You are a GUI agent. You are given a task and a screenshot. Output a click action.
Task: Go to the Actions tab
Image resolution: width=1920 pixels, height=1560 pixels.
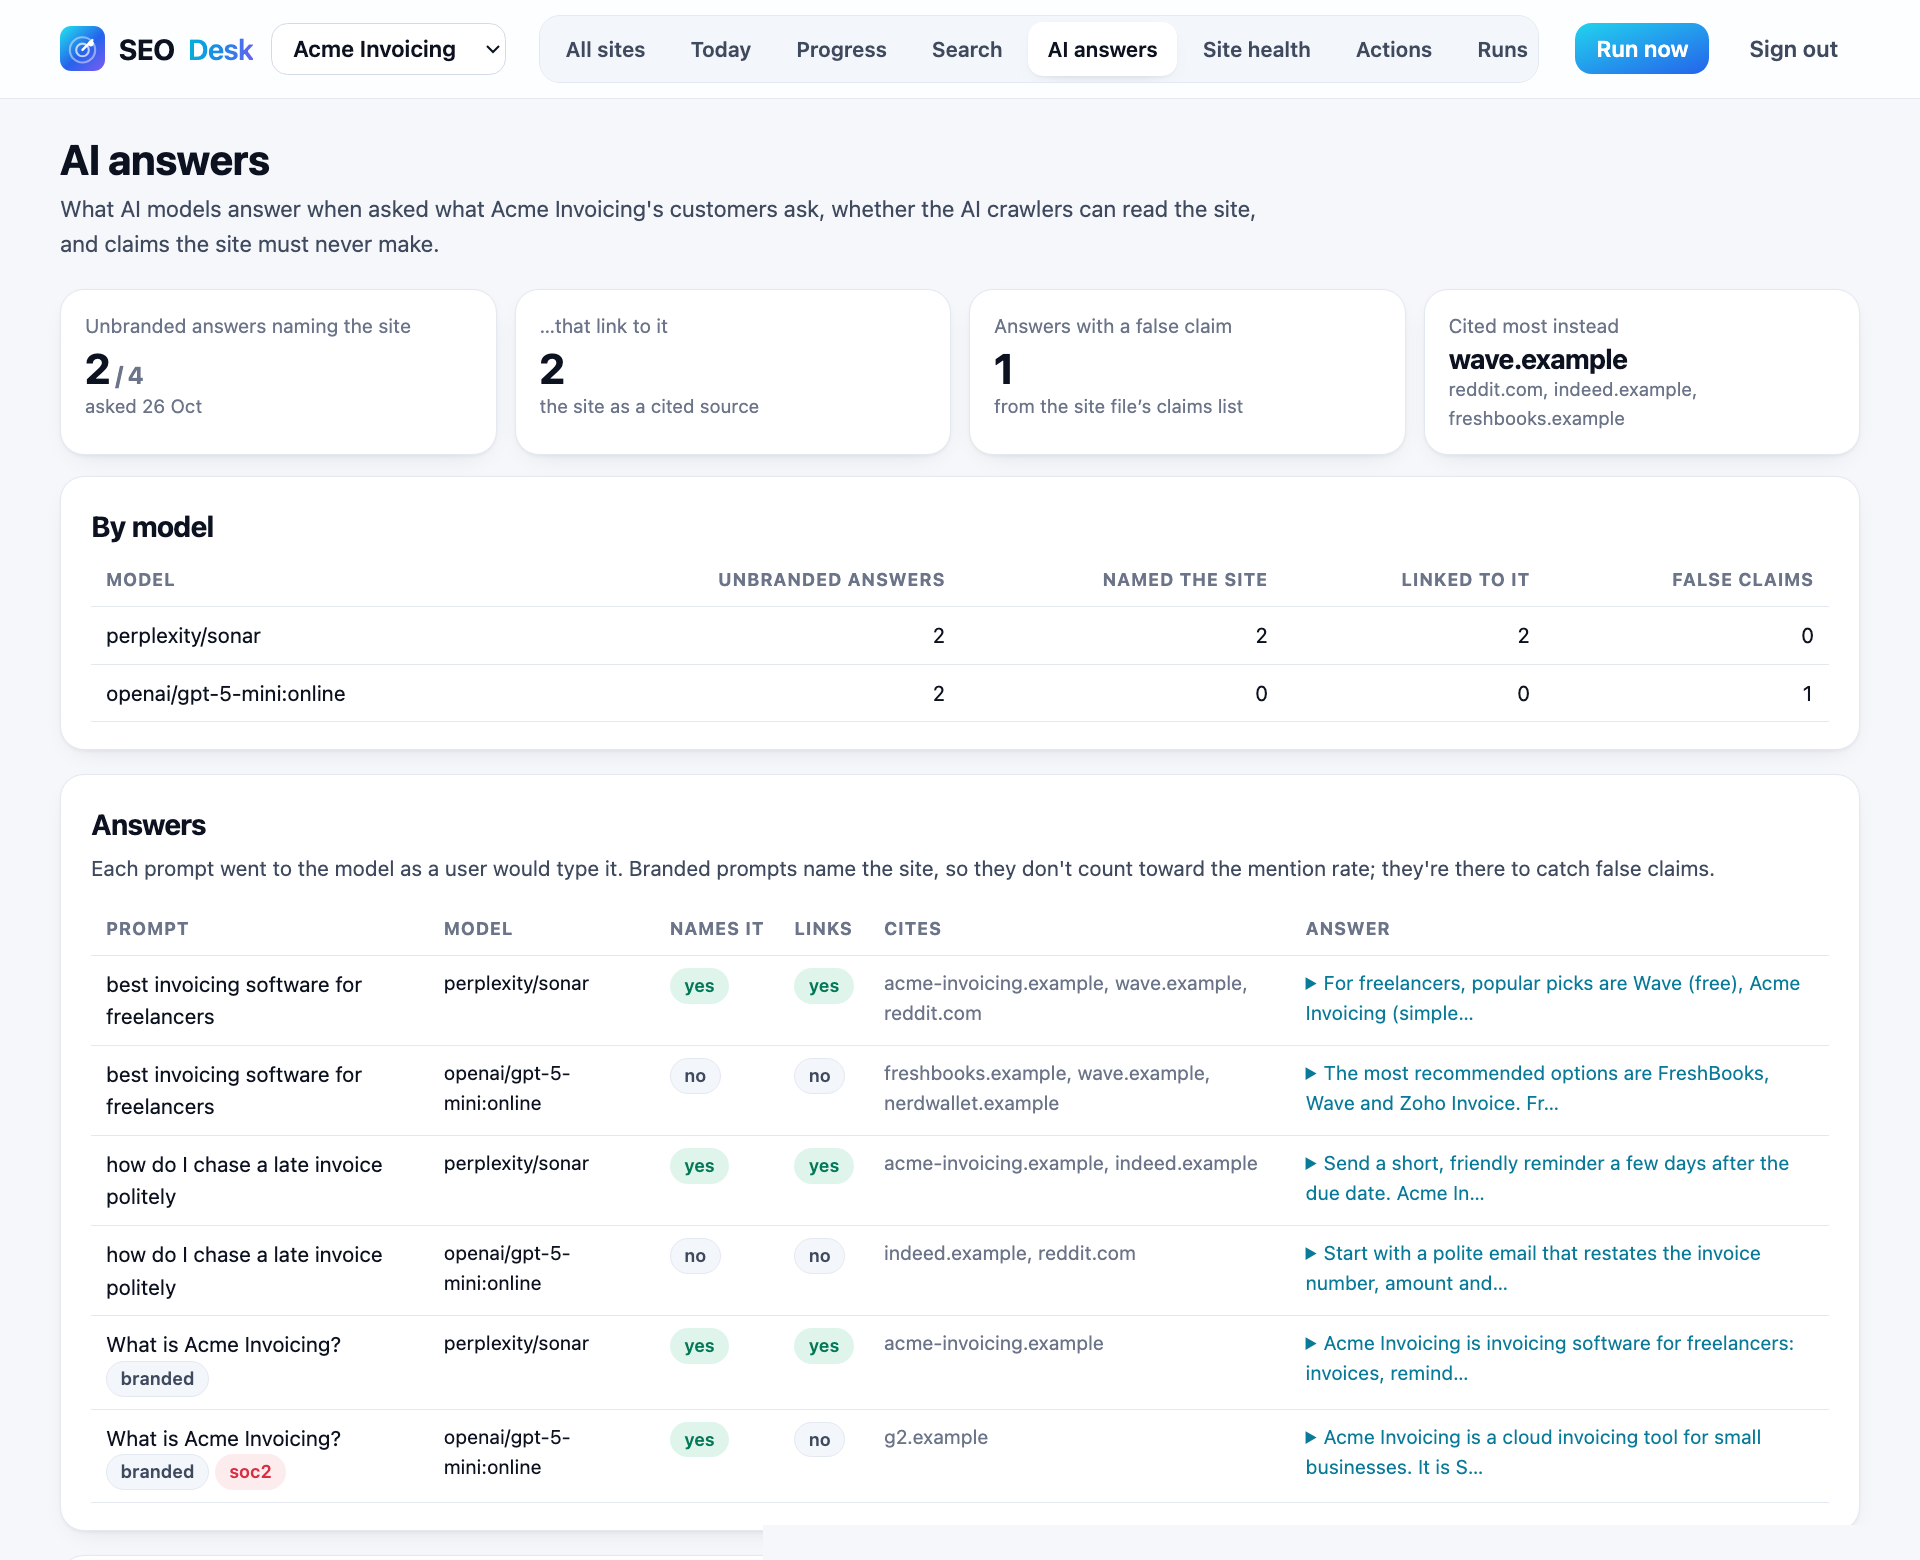(x=1393, y=49)
